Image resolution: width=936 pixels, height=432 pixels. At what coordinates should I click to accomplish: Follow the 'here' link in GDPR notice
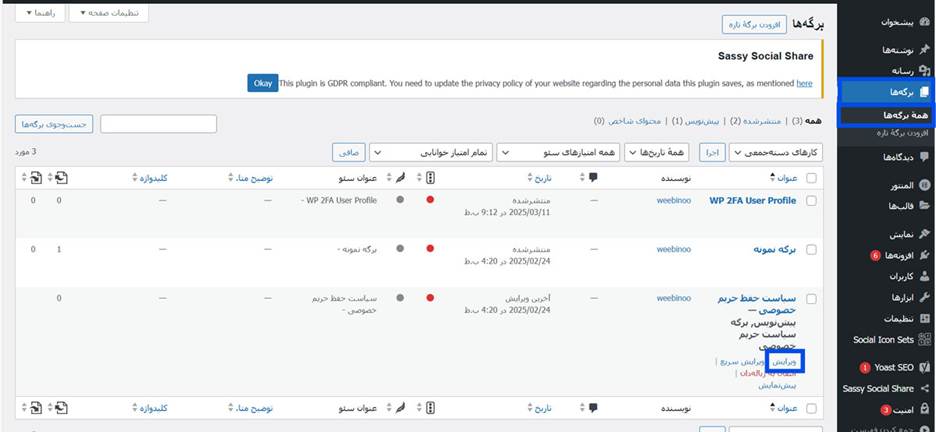(x=804, y=84)
